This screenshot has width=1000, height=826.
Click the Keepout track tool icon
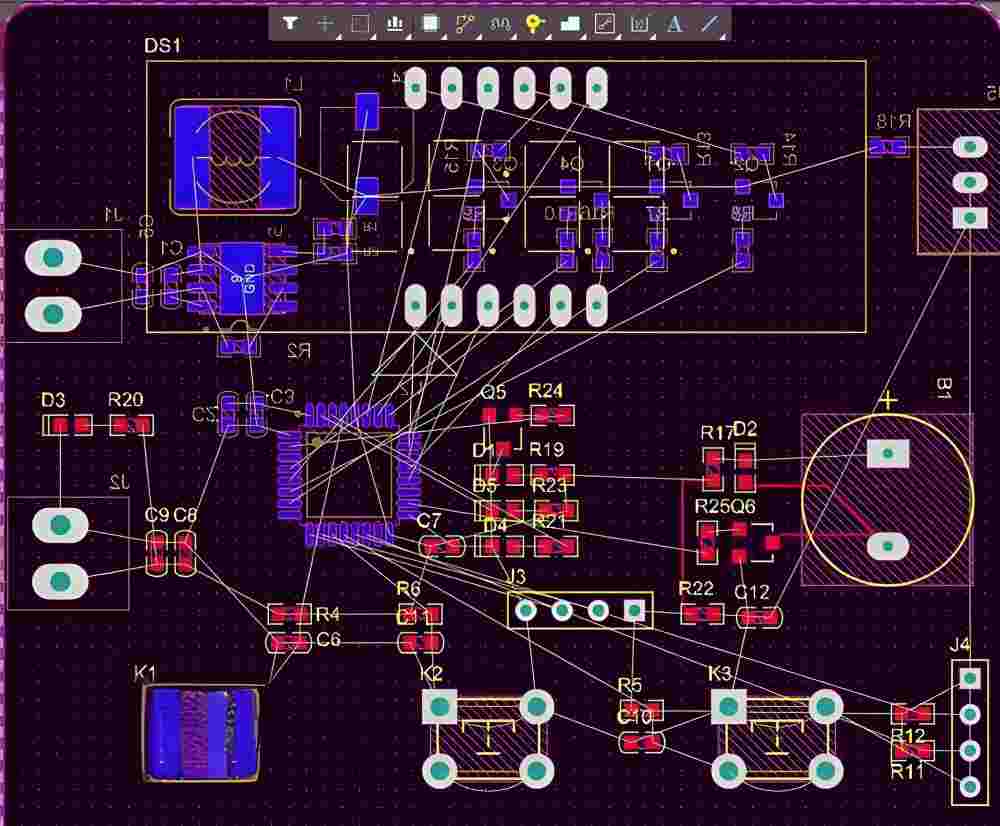coord(604,24)
